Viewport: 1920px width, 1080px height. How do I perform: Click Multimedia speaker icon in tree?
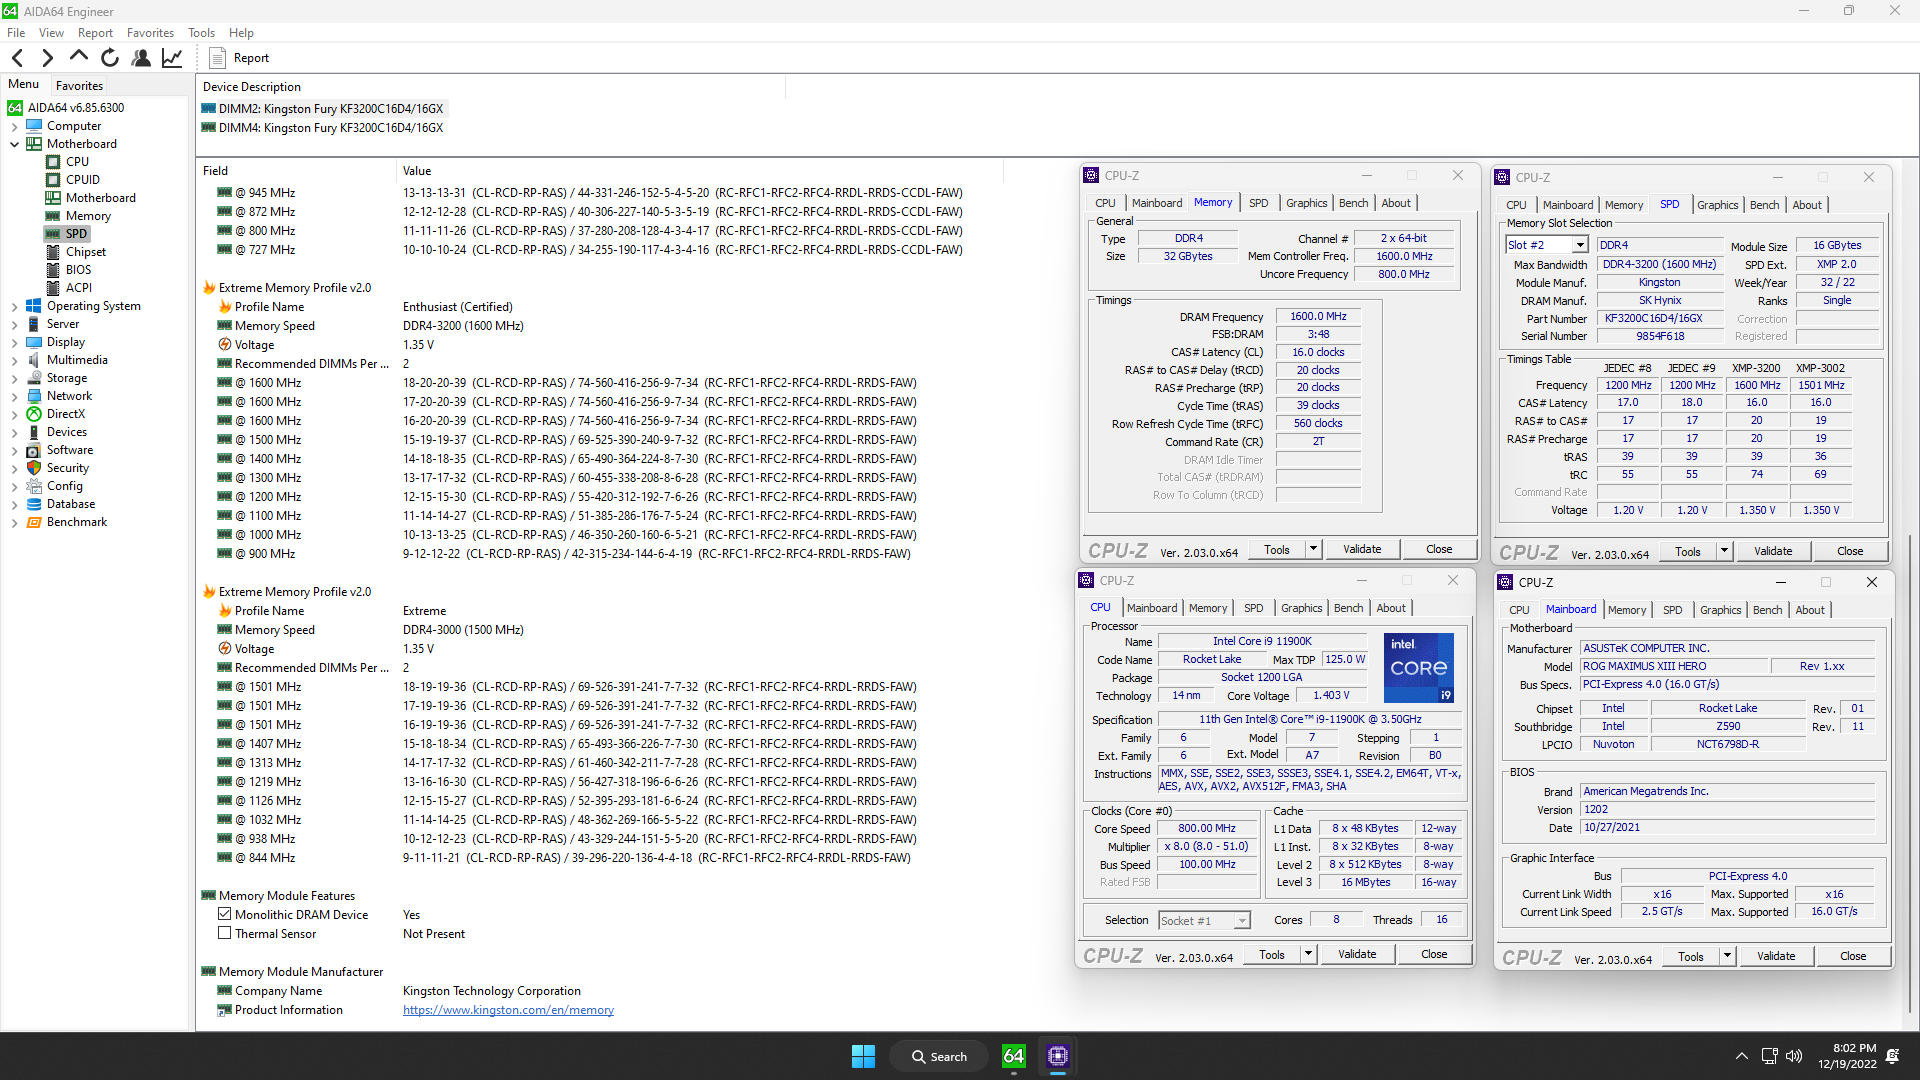(34, 360)
